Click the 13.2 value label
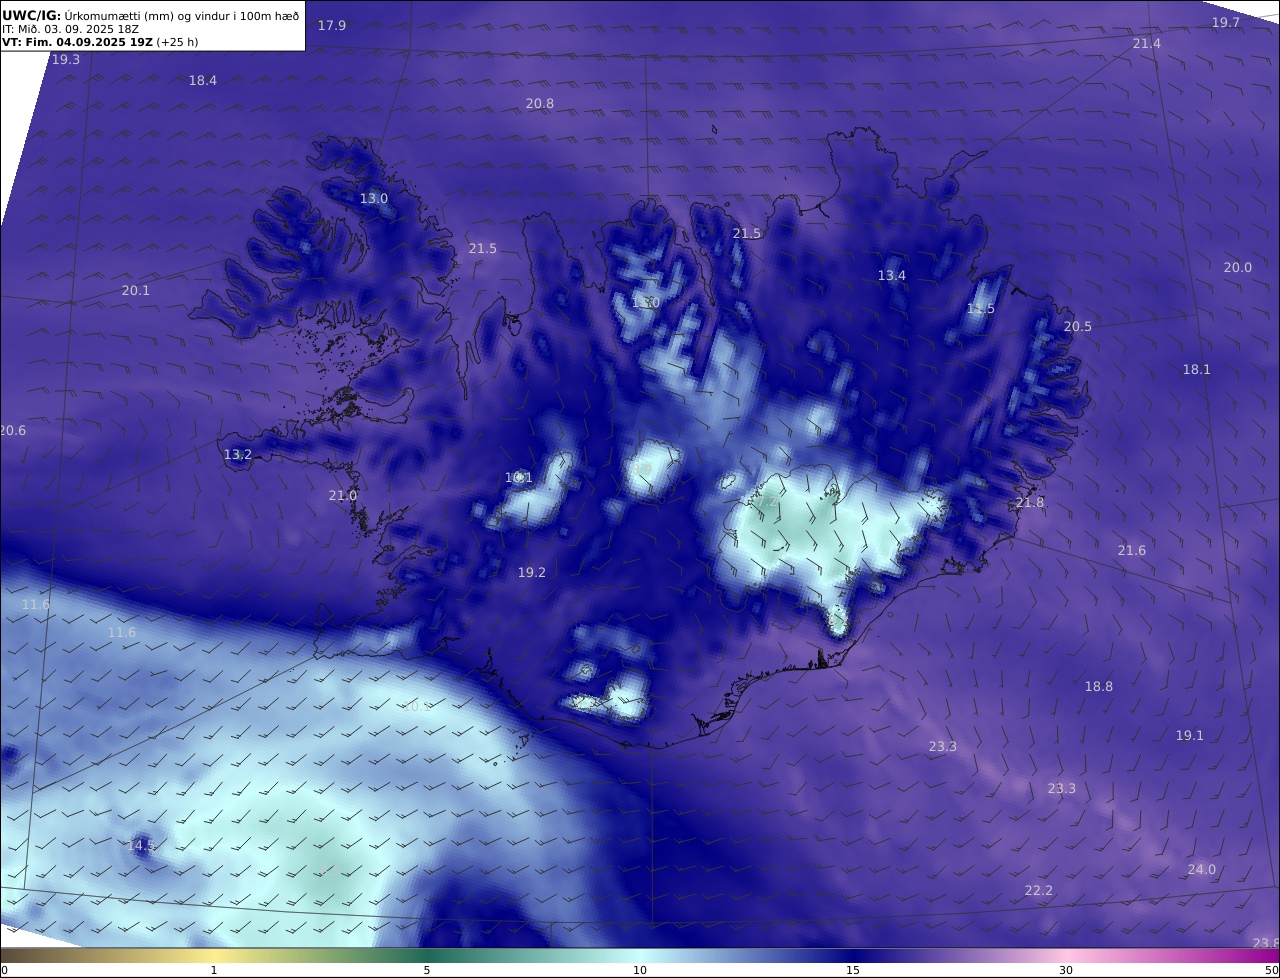 238,454
